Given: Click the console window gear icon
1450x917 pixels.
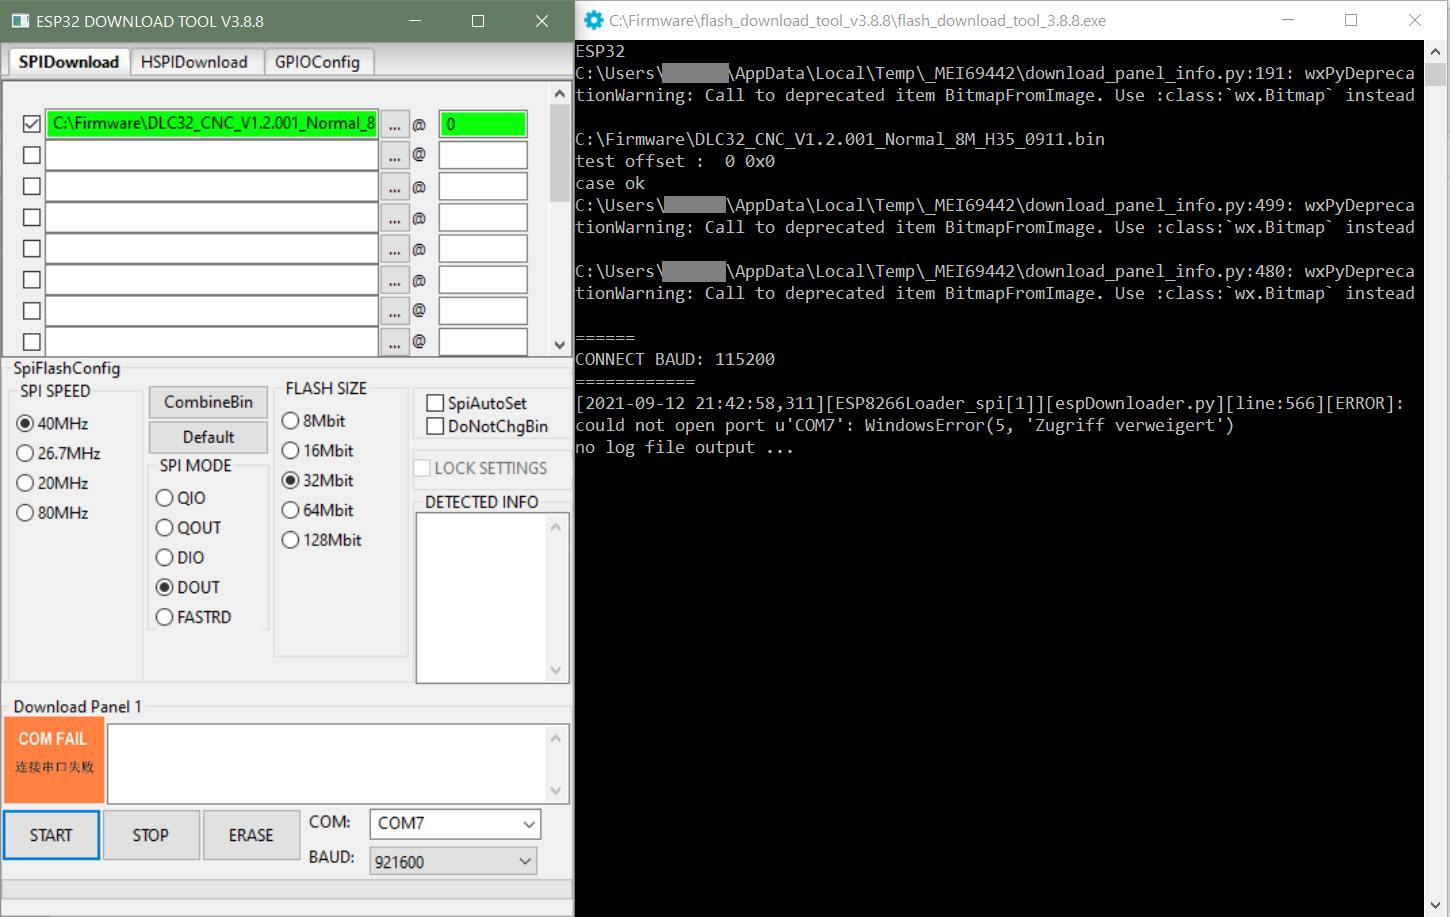Looking at the screenshot, I should (x=593, y=20).
